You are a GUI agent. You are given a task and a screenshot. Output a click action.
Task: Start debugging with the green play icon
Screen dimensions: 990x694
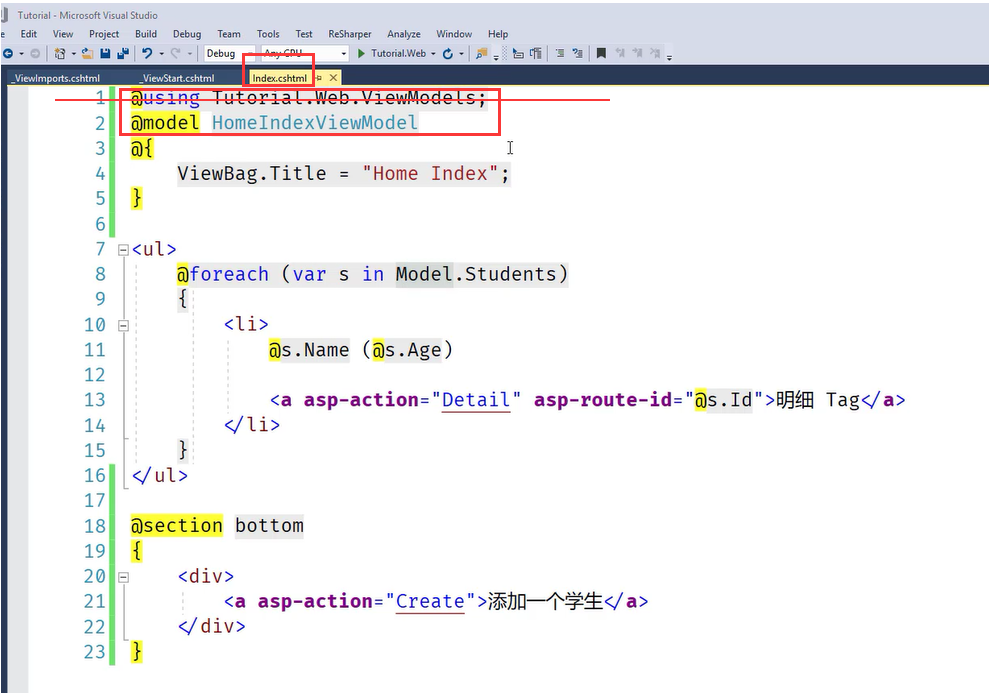point(361,54)
